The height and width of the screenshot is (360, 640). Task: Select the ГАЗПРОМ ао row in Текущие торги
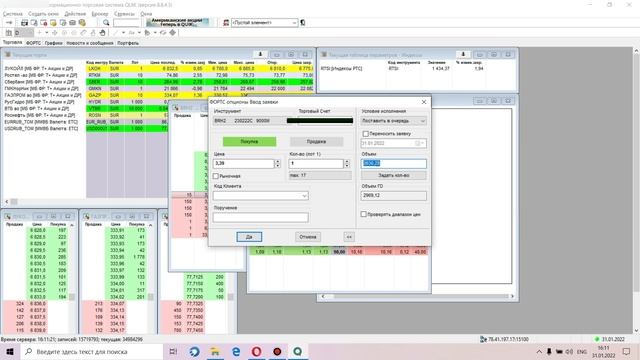(158, 95)
